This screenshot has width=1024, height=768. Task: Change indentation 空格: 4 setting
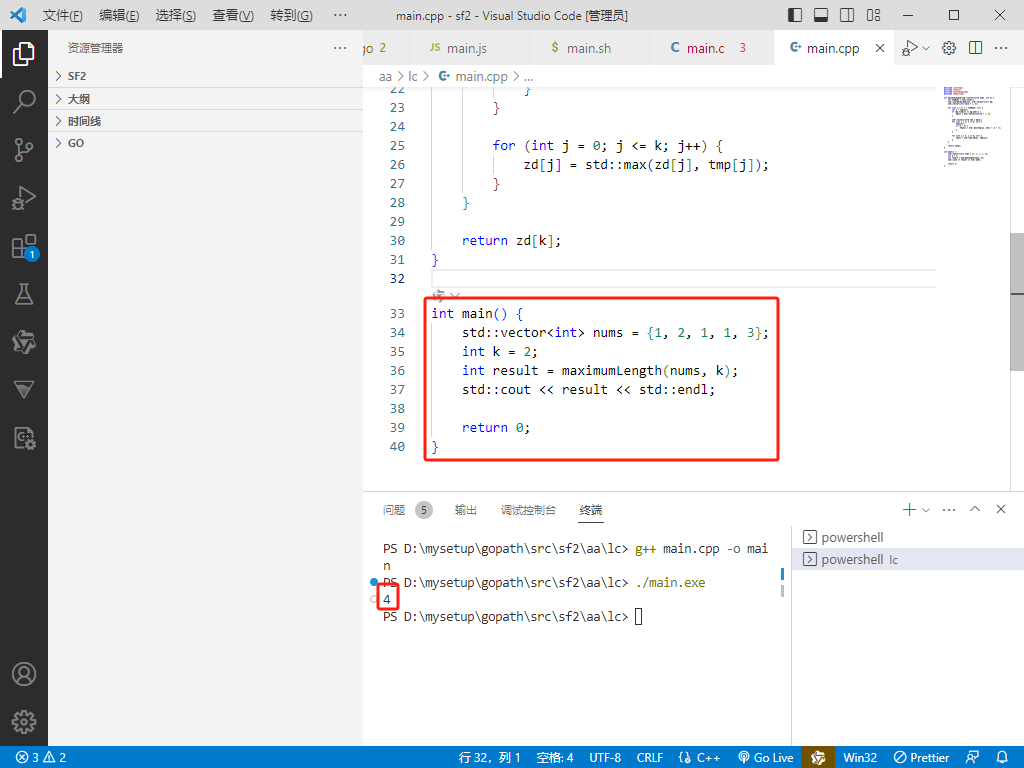point(555,758)
